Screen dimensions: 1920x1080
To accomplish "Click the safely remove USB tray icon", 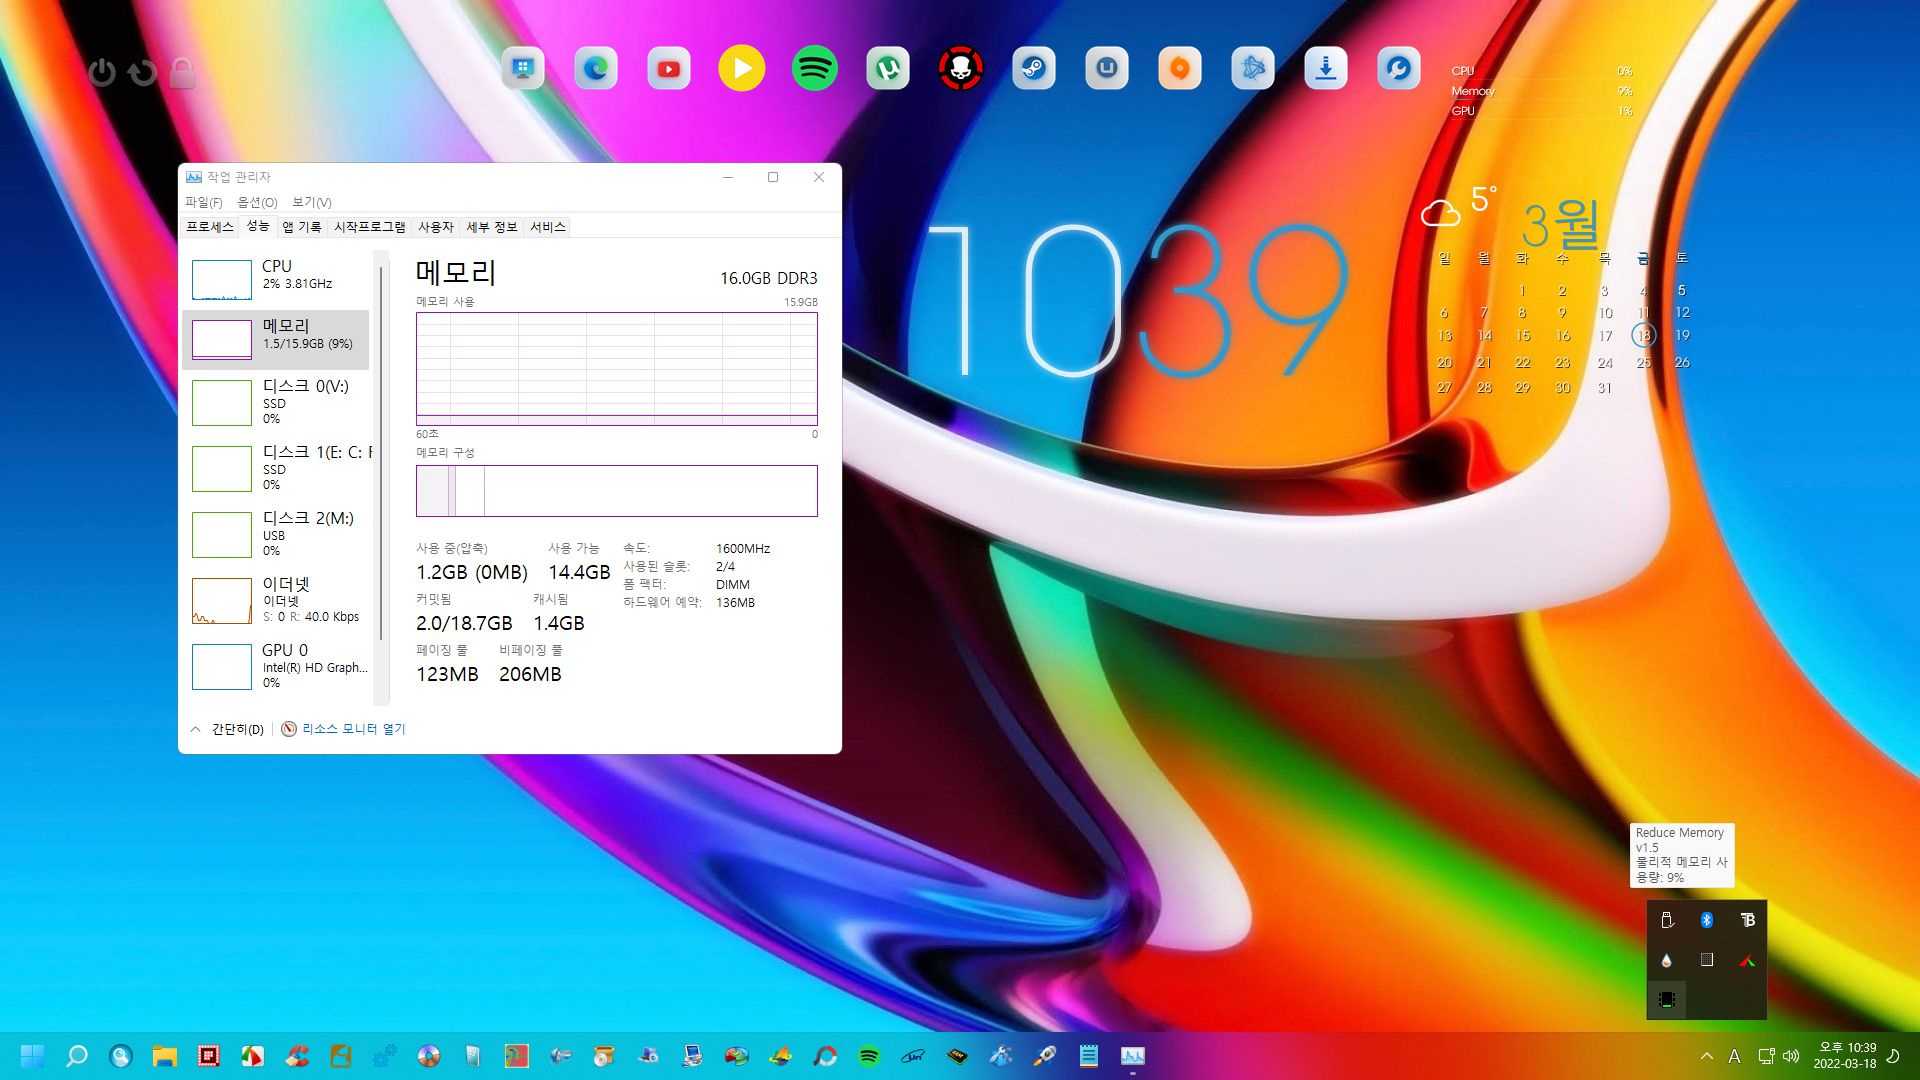I will (x=1667, y=920).
